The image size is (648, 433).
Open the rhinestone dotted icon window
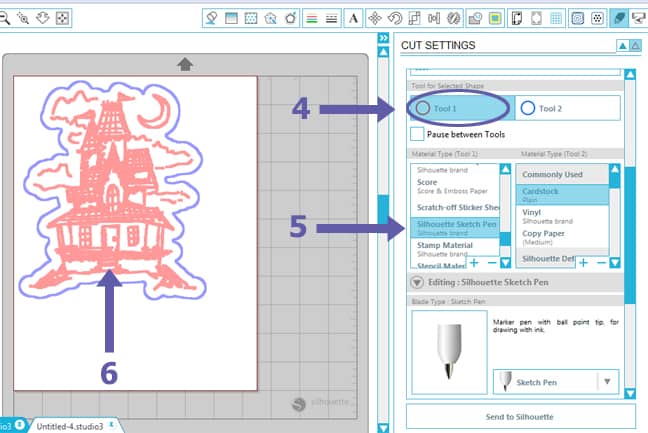597,18
